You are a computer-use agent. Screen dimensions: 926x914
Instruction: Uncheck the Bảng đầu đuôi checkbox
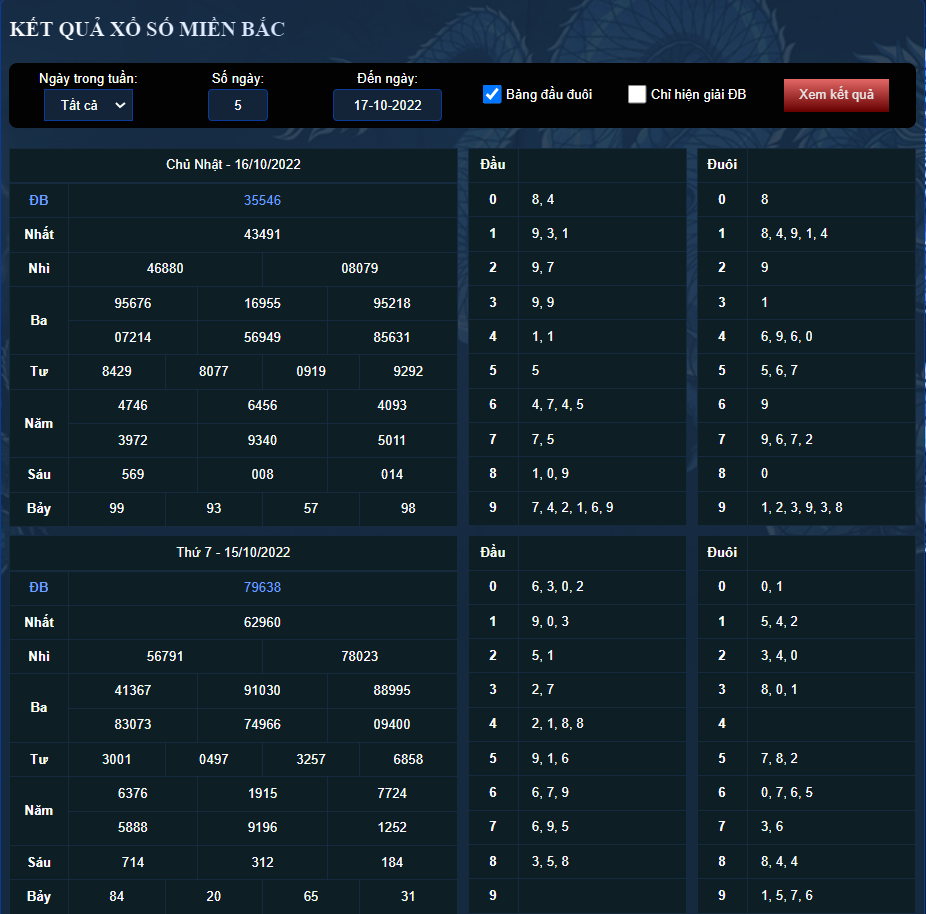(x=492, y=94)
